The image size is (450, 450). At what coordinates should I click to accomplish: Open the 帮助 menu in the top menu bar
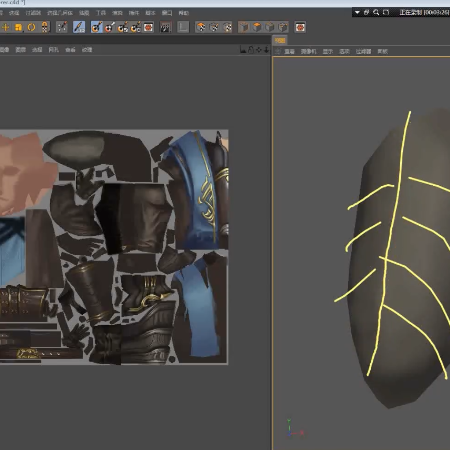[183, 13]
